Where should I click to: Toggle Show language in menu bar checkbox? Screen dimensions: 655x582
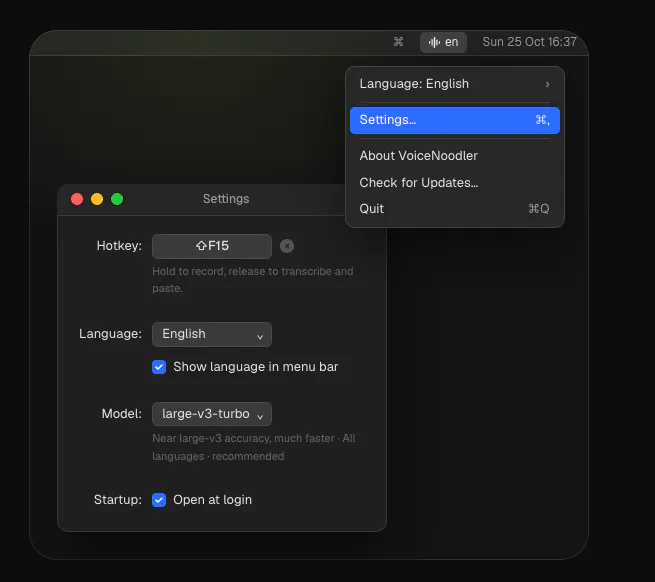coord(159,367)
